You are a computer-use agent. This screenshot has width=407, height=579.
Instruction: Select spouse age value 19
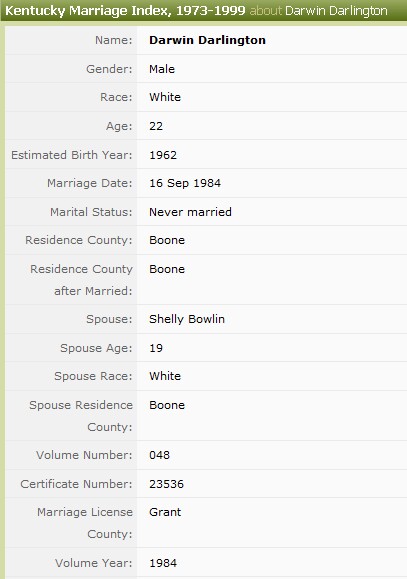(x=156, y=348)
